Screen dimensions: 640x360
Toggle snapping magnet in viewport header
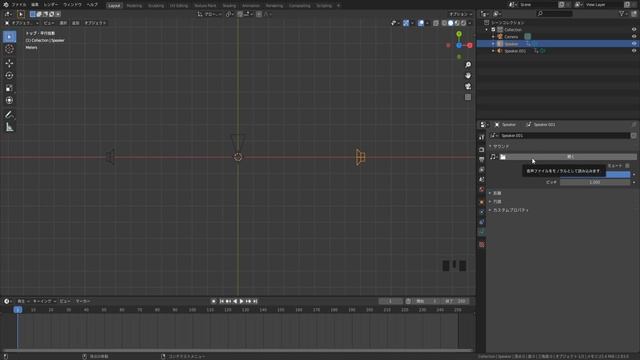pos(240,14)
